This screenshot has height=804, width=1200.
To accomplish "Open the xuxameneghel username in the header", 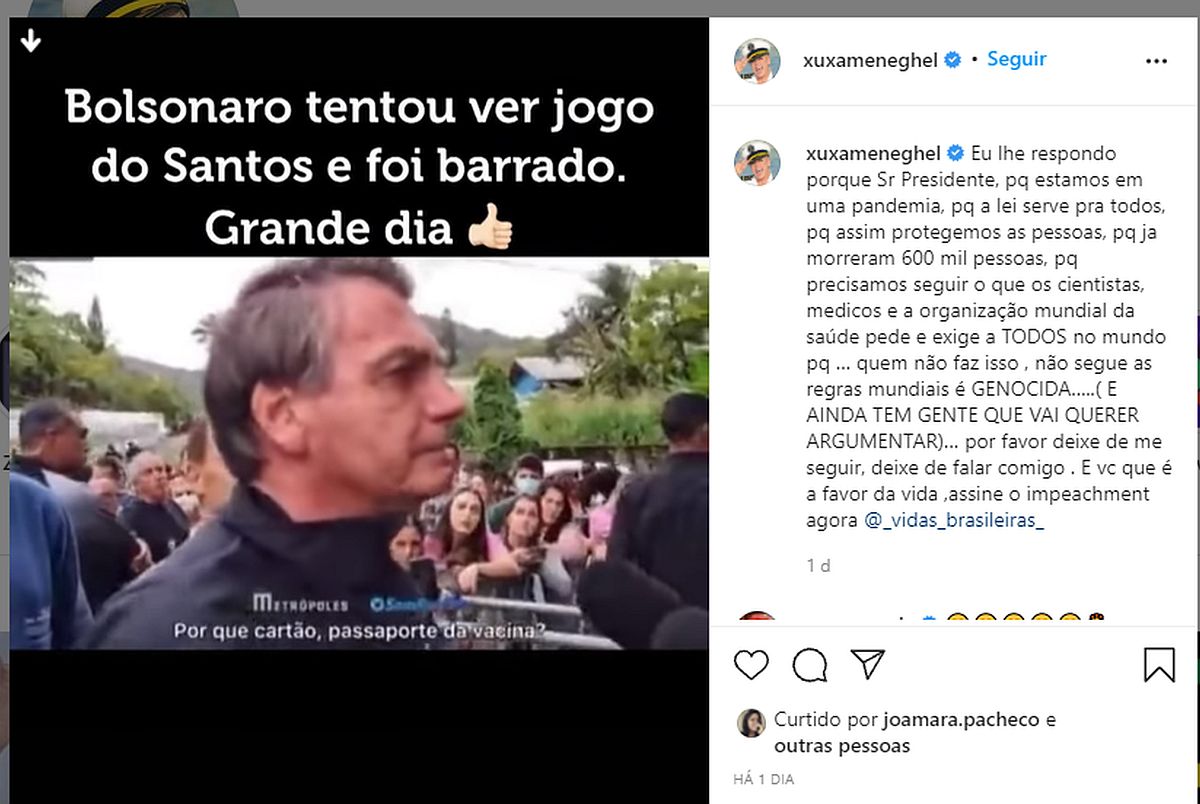I will click(871, 60).
